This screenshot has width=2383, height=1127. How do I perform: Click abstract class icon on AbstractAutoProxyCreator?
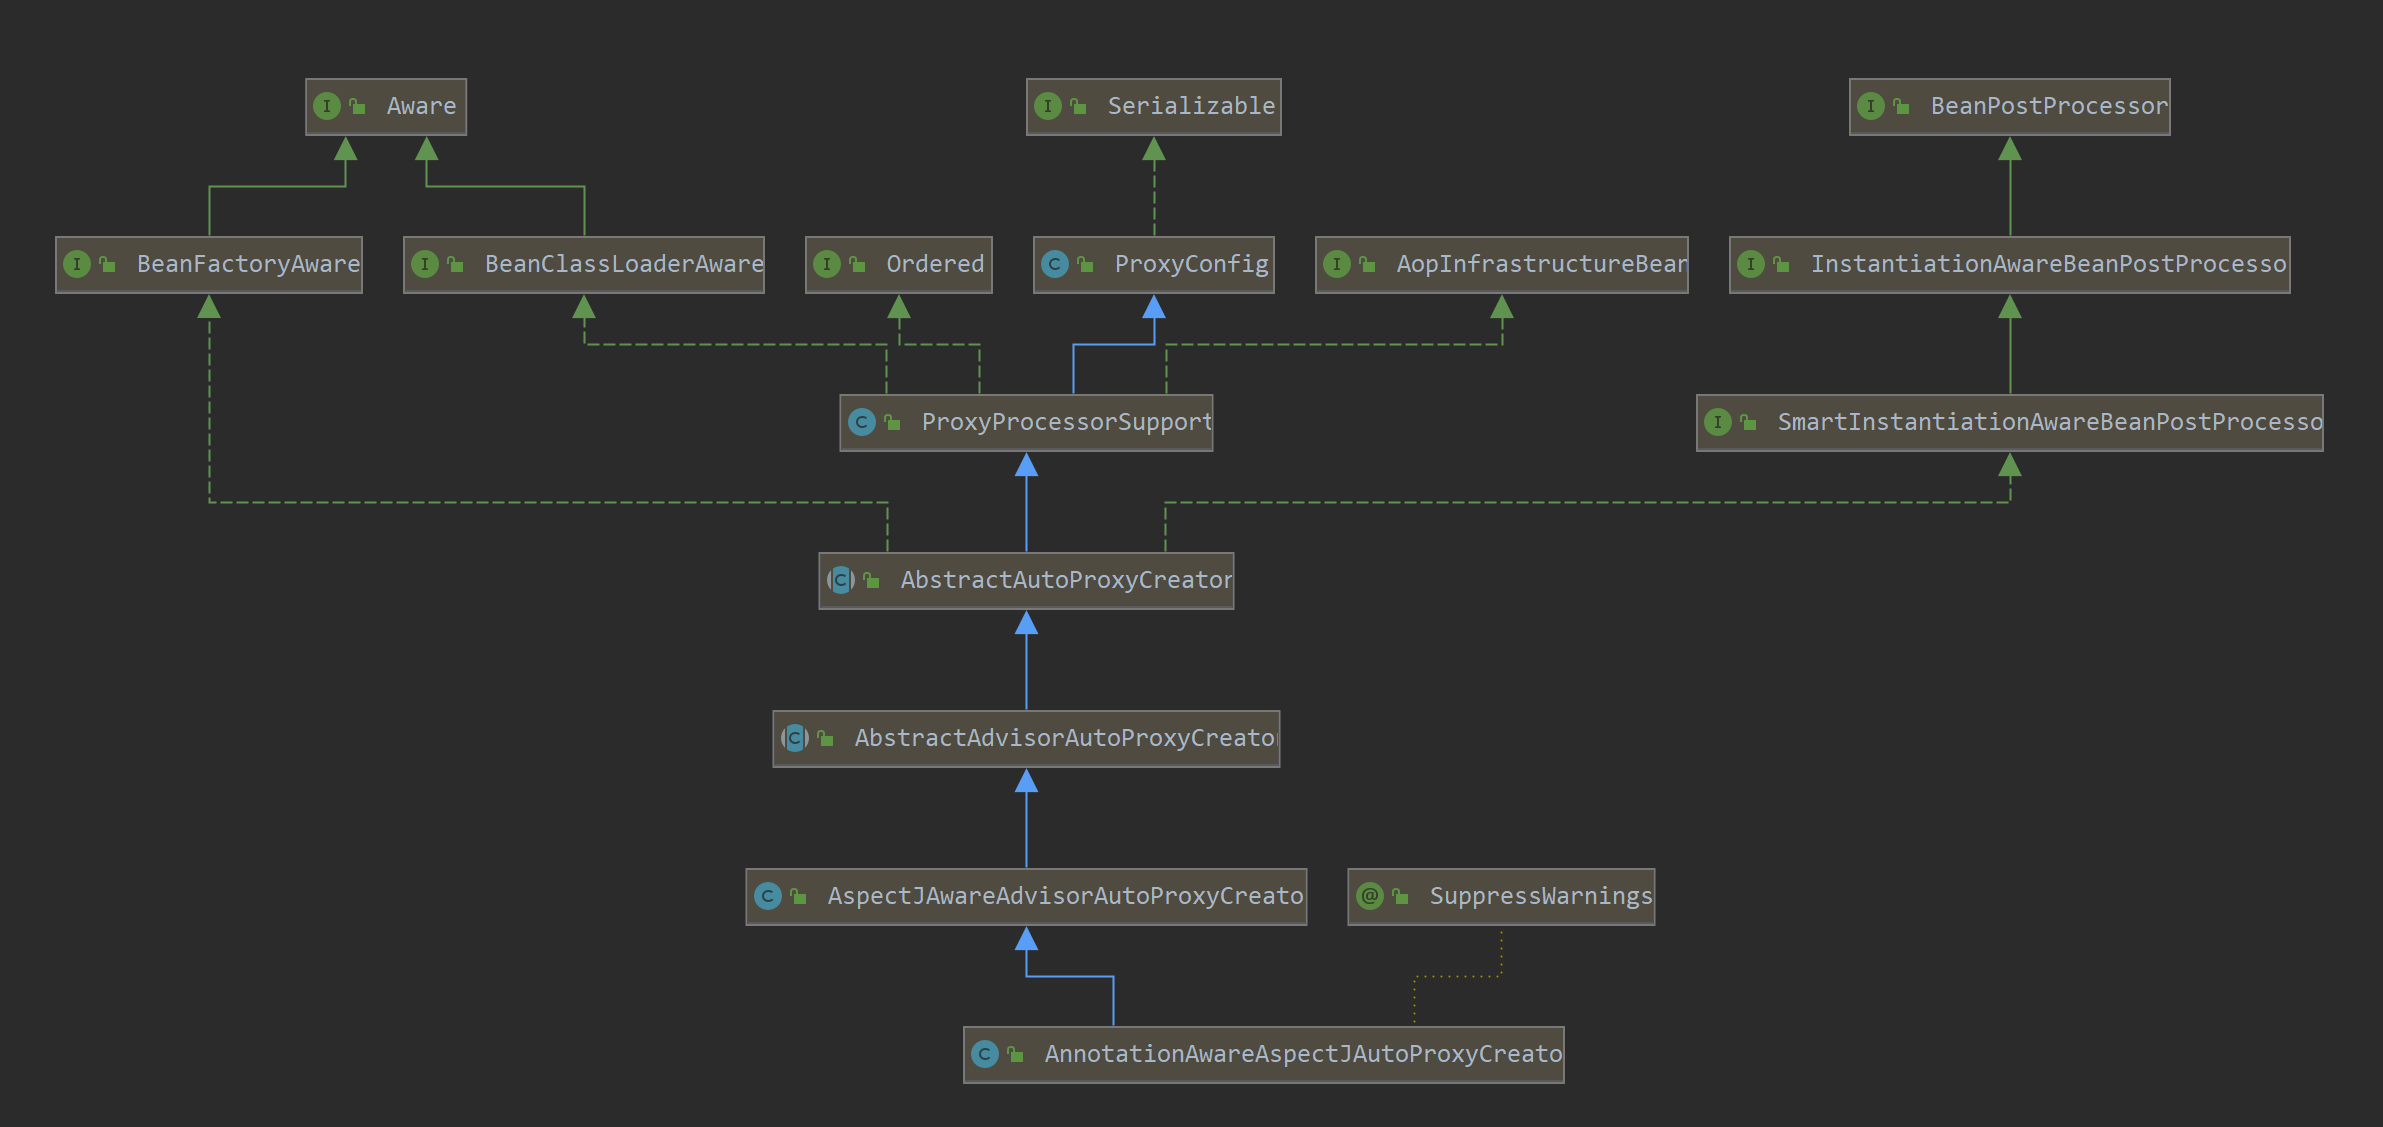pos(841,580)
